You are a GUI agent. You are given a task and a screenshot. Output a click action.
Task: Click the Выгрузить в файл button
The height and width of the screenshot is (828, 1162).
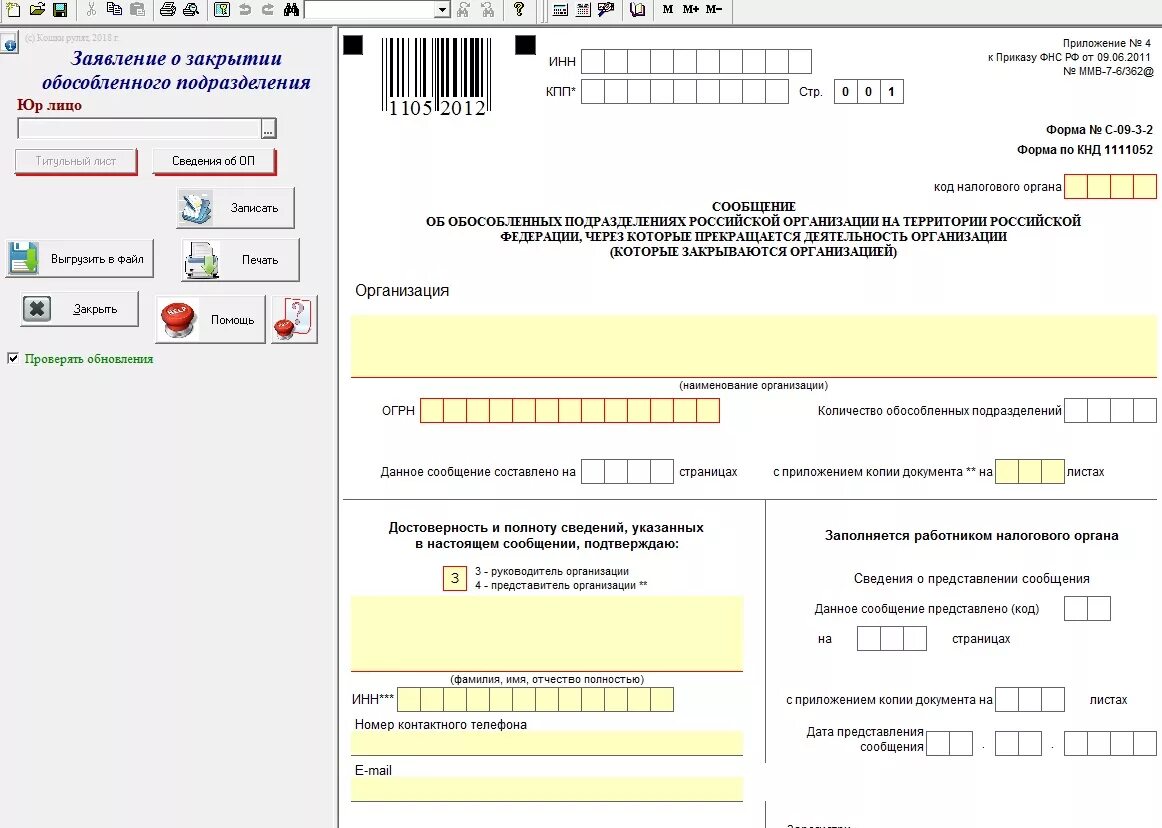tap(79, 259)
